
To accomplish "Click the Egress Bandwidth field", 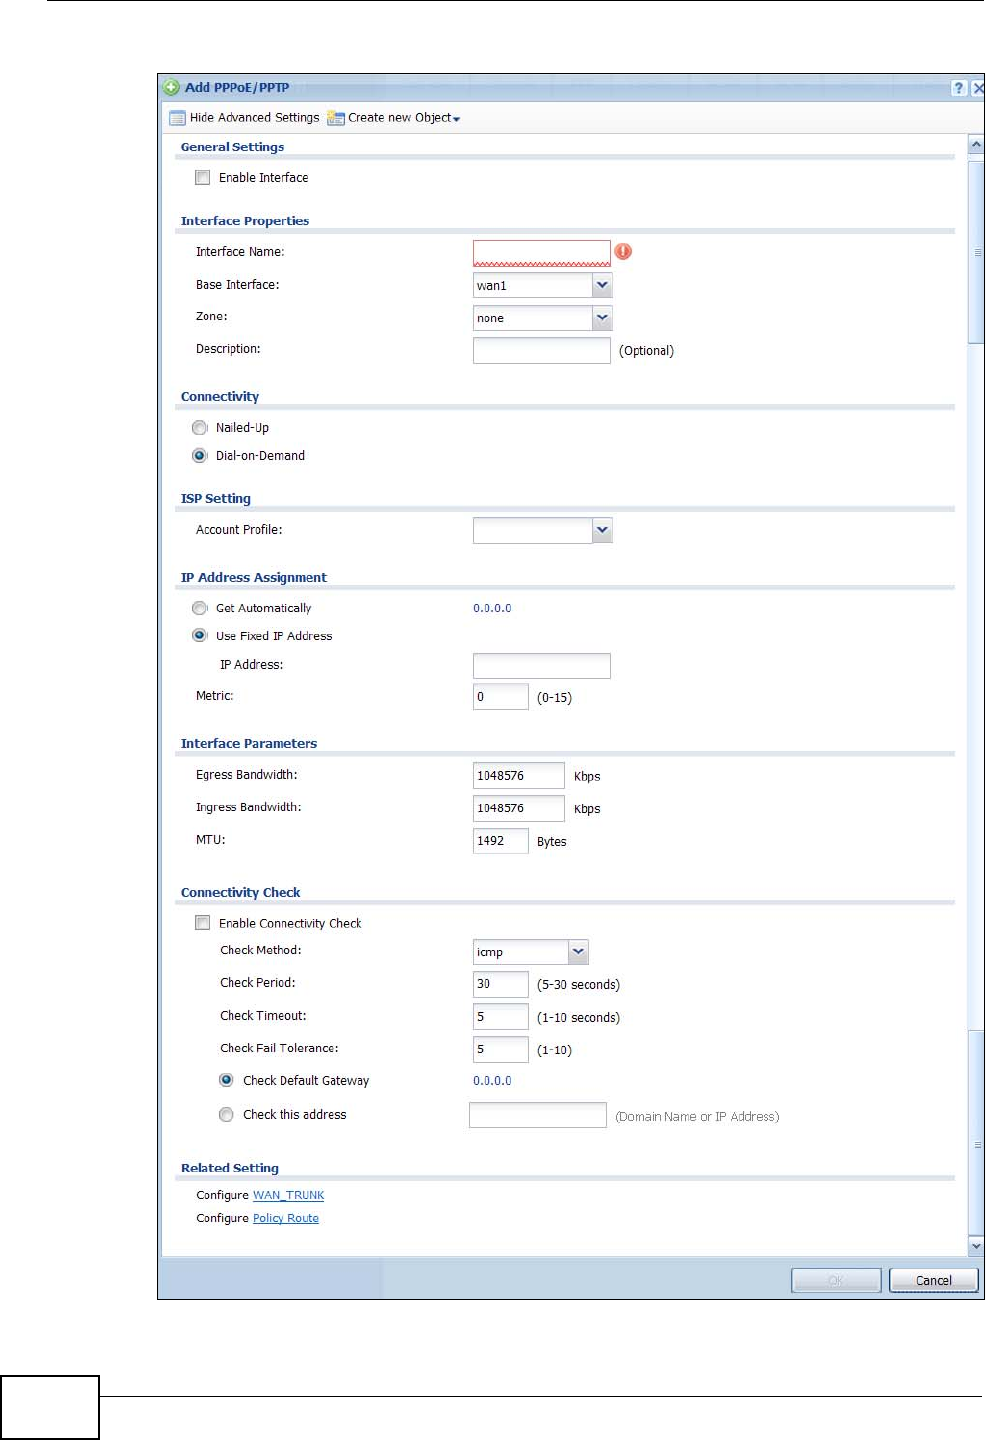I will pos(519,775).
